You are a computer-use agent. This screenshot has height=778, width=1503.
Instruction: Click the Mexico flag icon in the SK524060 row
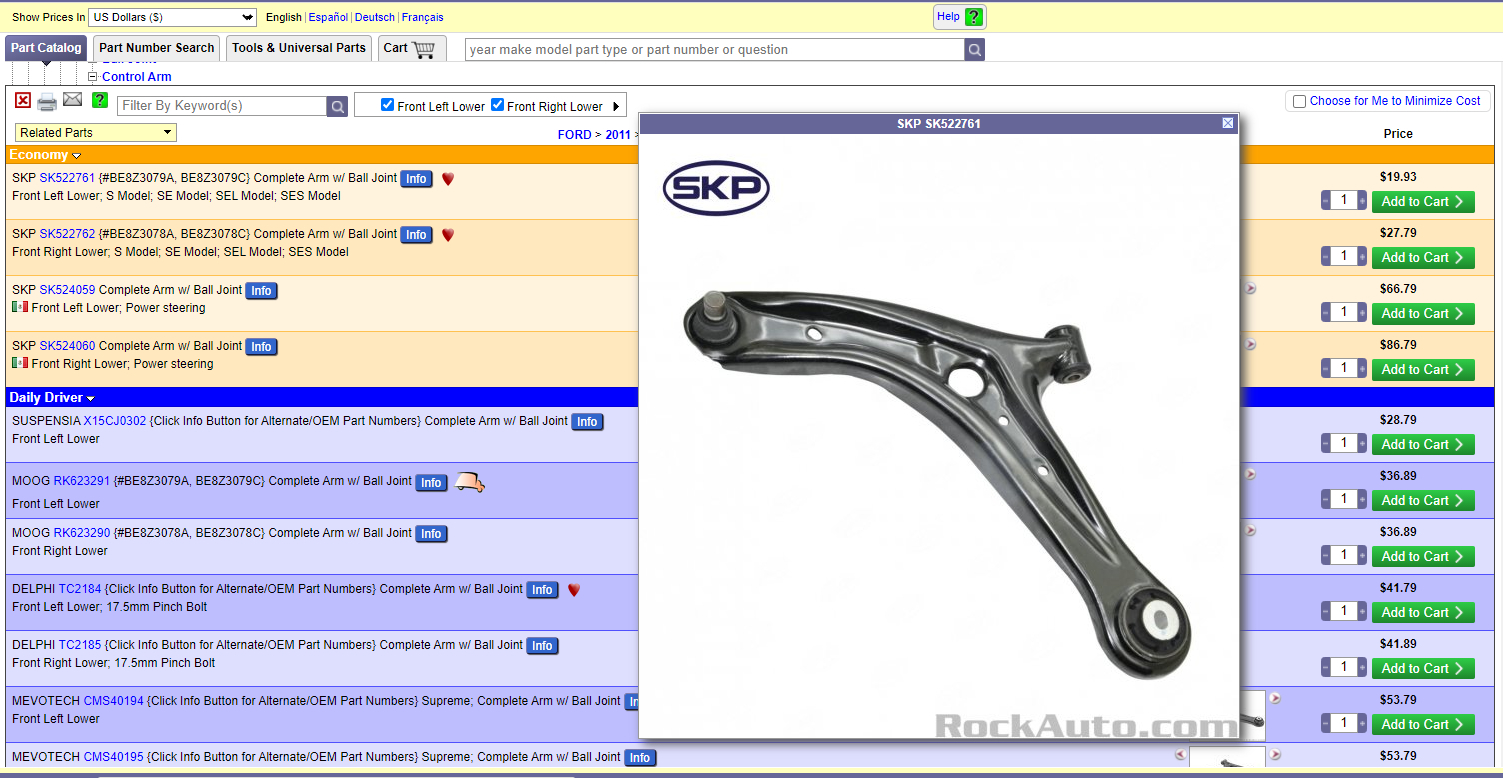20,363
